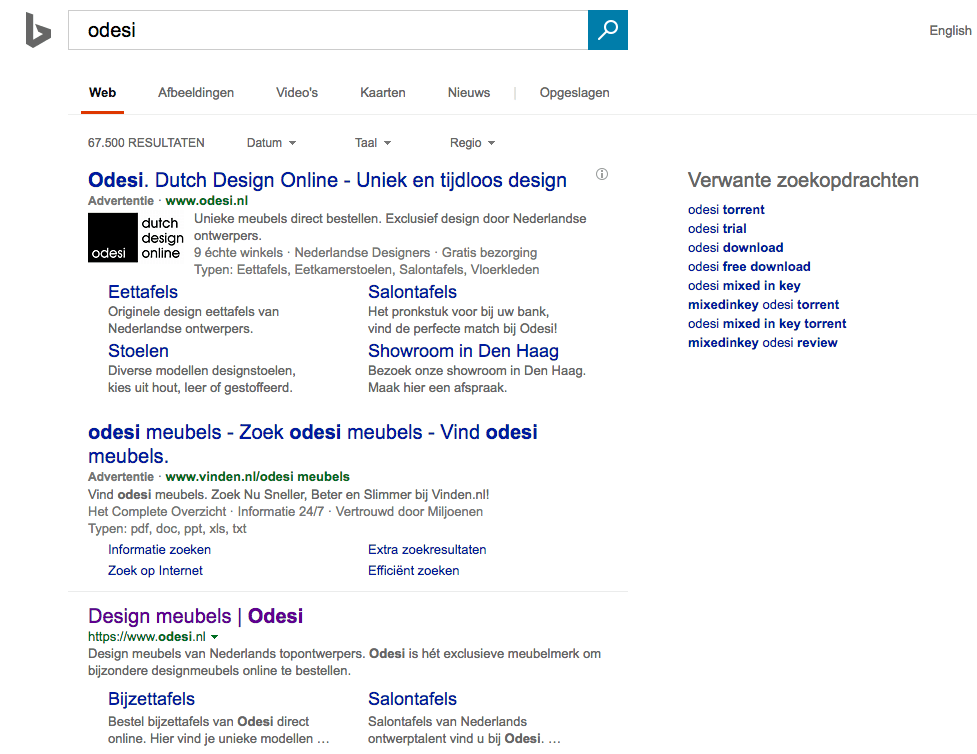Open the Video's tab
Viewport: 977px width, 754px height.
click(x=296, y=92)
